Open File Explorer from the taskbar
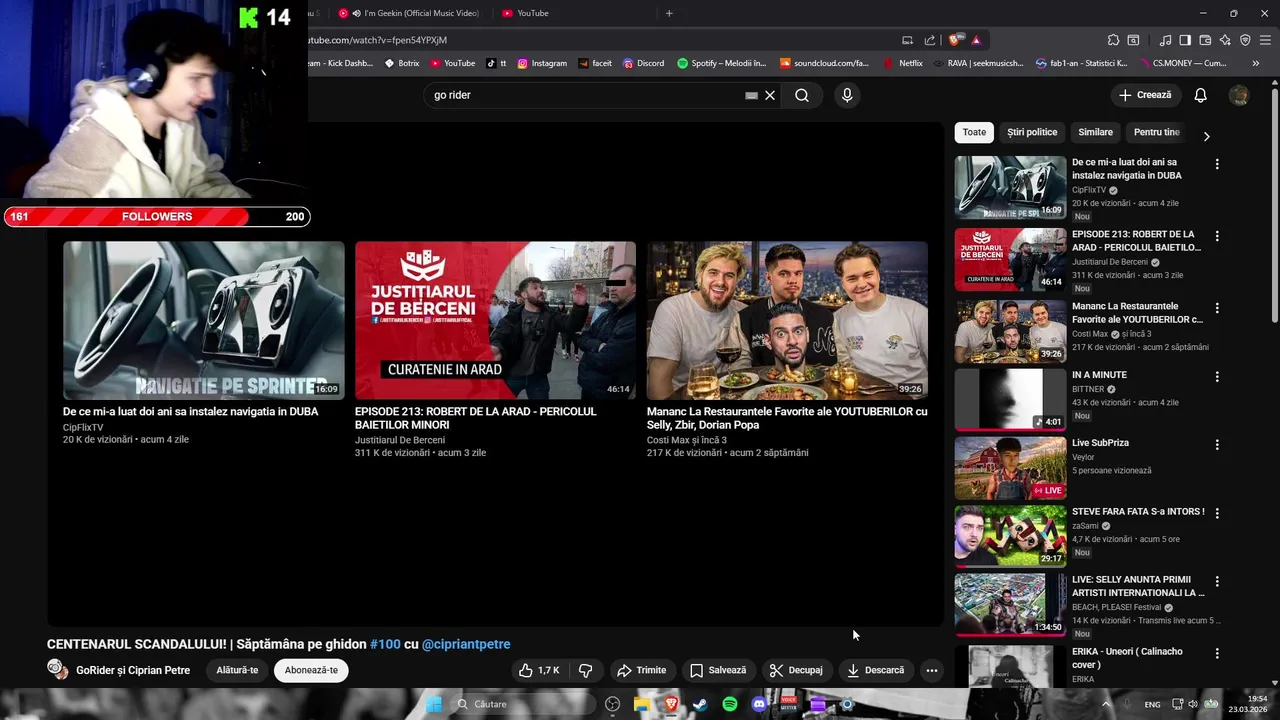The width and height of the screenshot is (1280, 720). tap(642, 704)
